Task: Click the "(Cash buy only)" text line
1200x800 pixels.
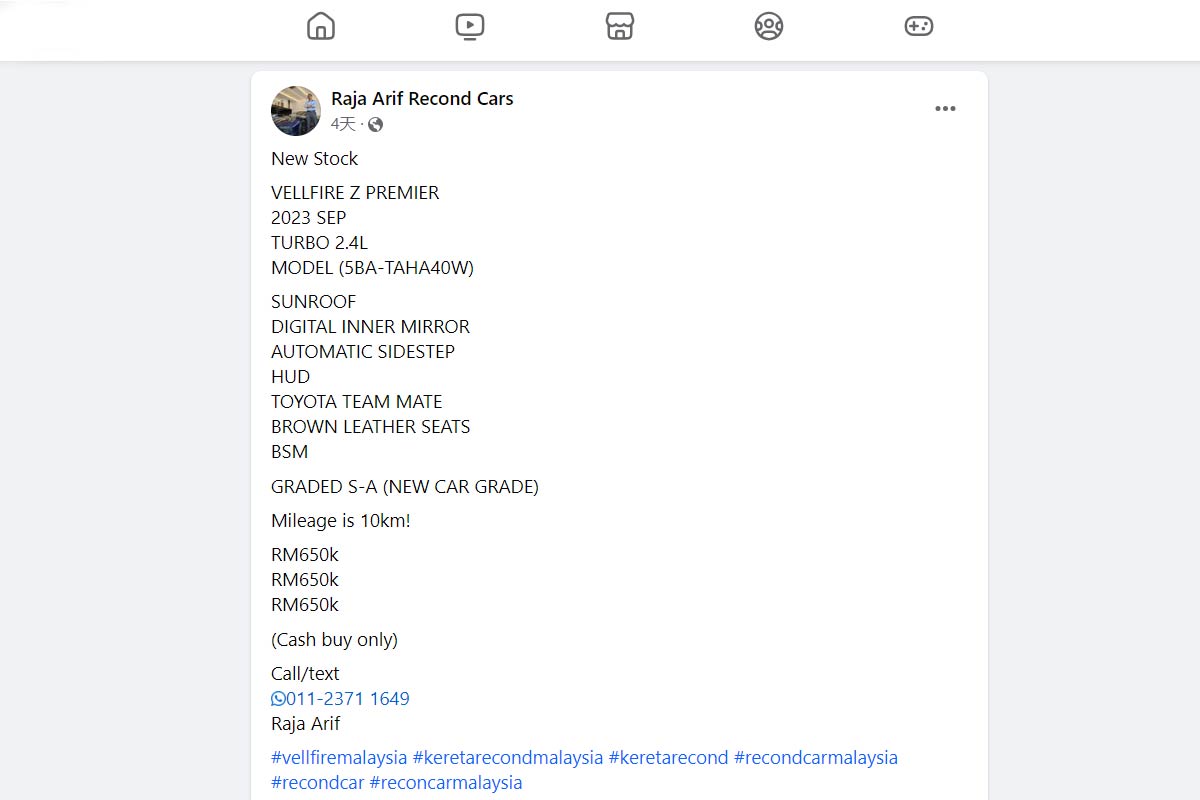Action: click(x=334, y=640)
